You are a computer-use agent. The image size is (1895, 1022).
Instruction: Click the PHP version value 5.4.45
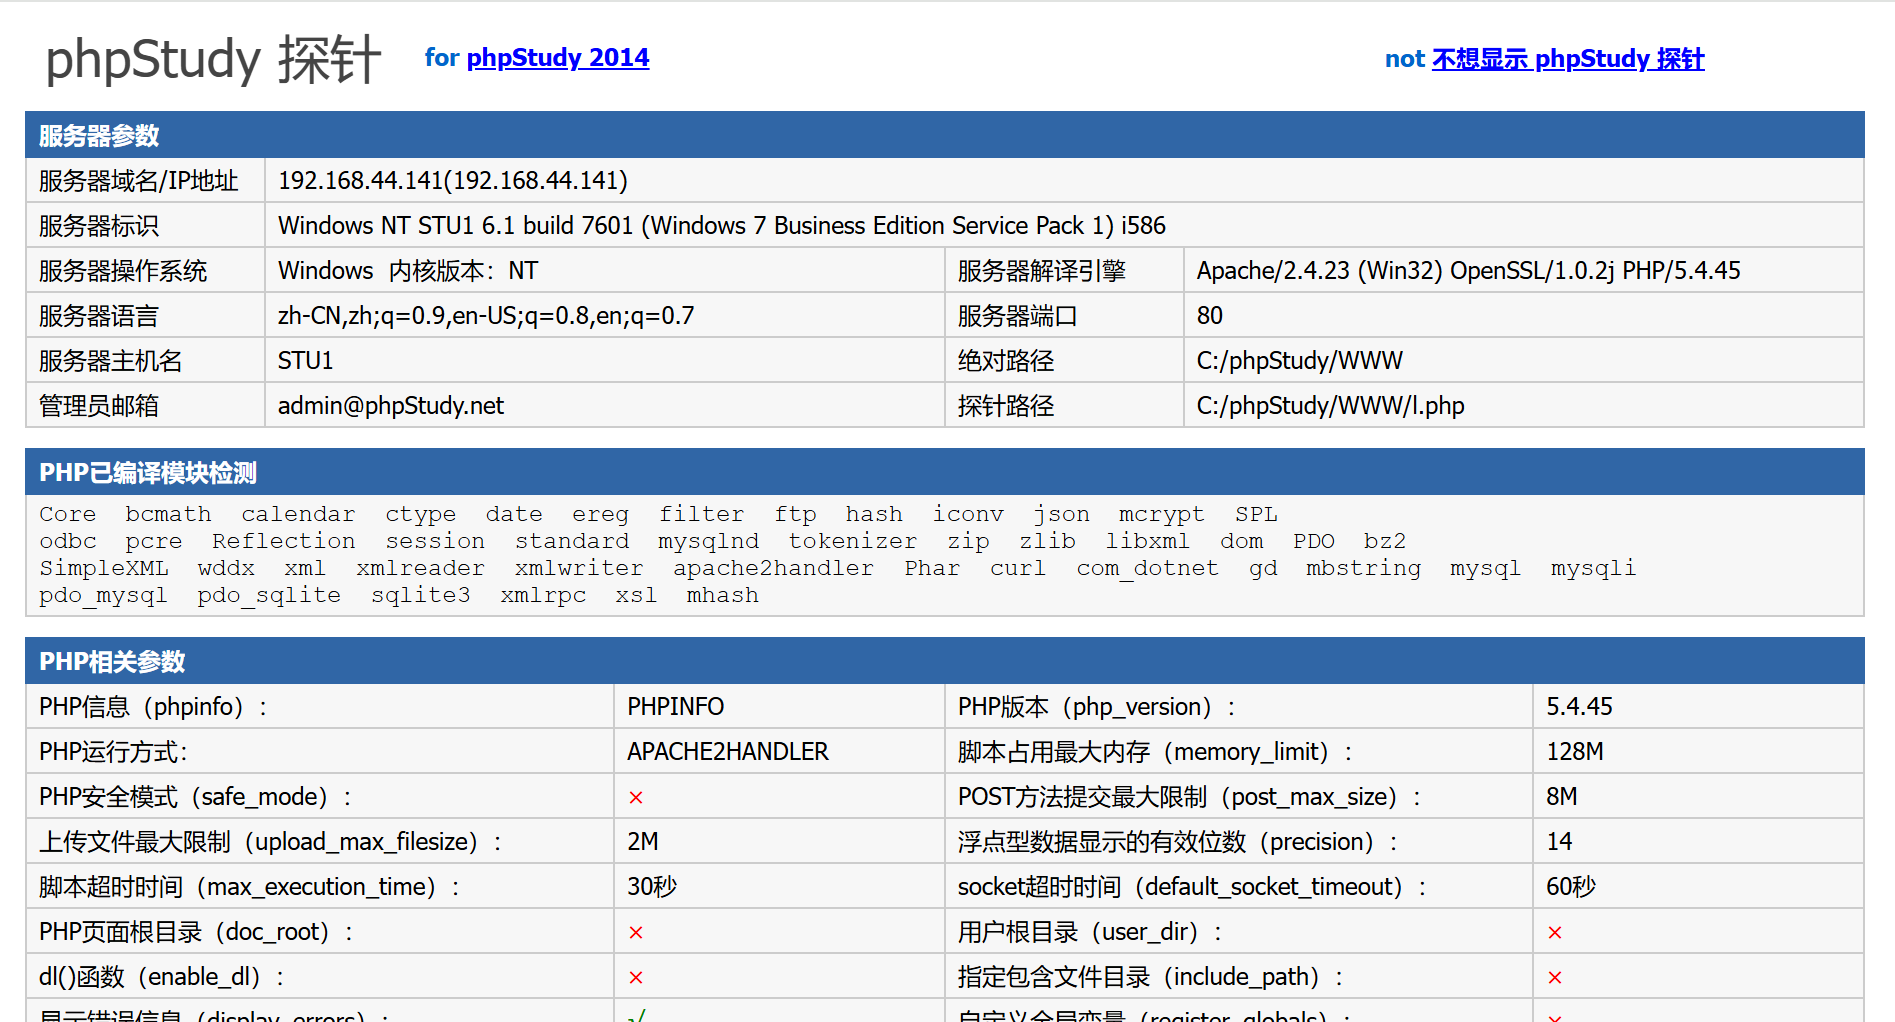coord(1578,707)
